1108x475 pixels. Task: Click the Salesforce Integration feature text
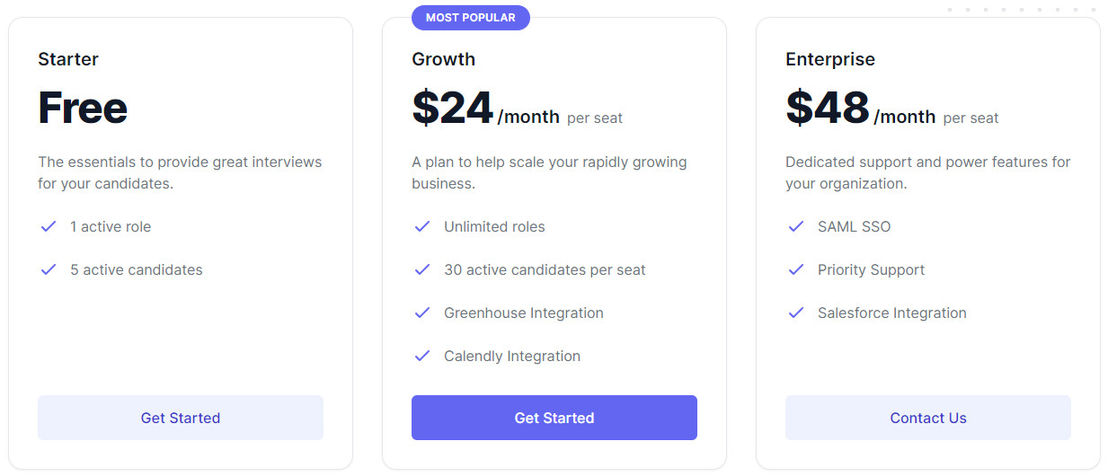[892, 313]
